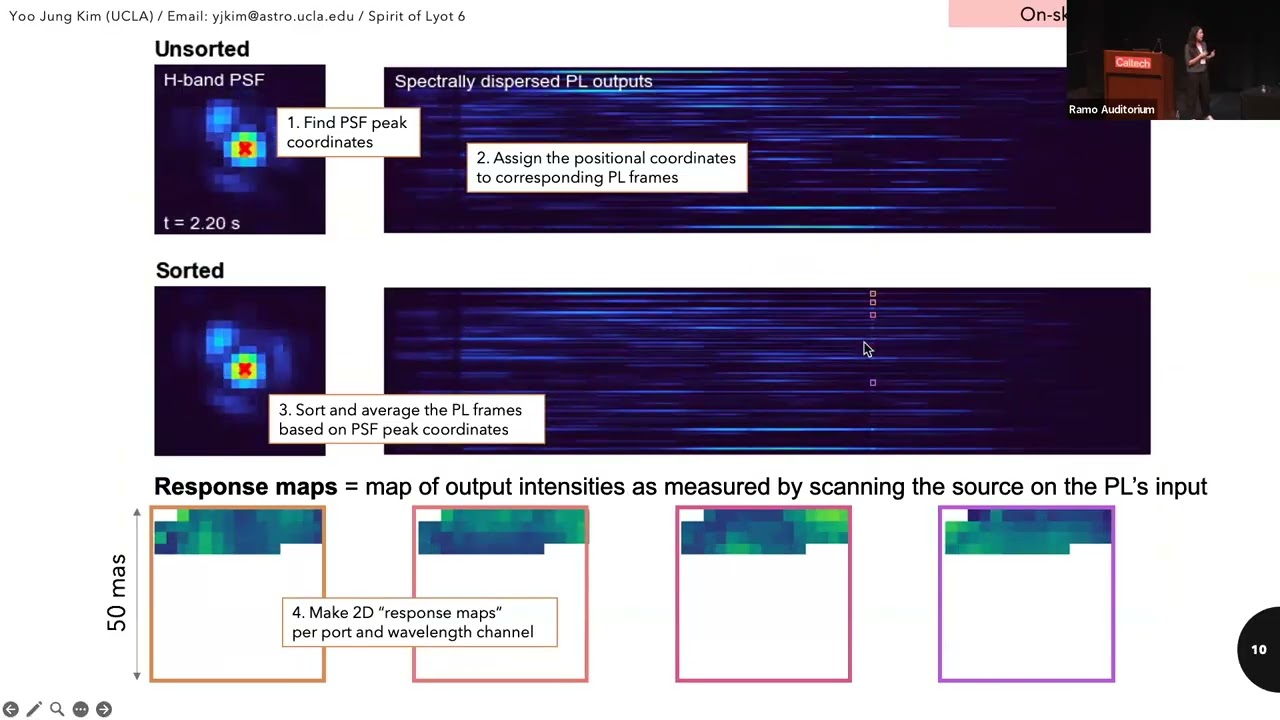This screenshot has height=720, width=1280.
Task: Click the pink 'On-sk' header tag
Action: coord(1008,14)
